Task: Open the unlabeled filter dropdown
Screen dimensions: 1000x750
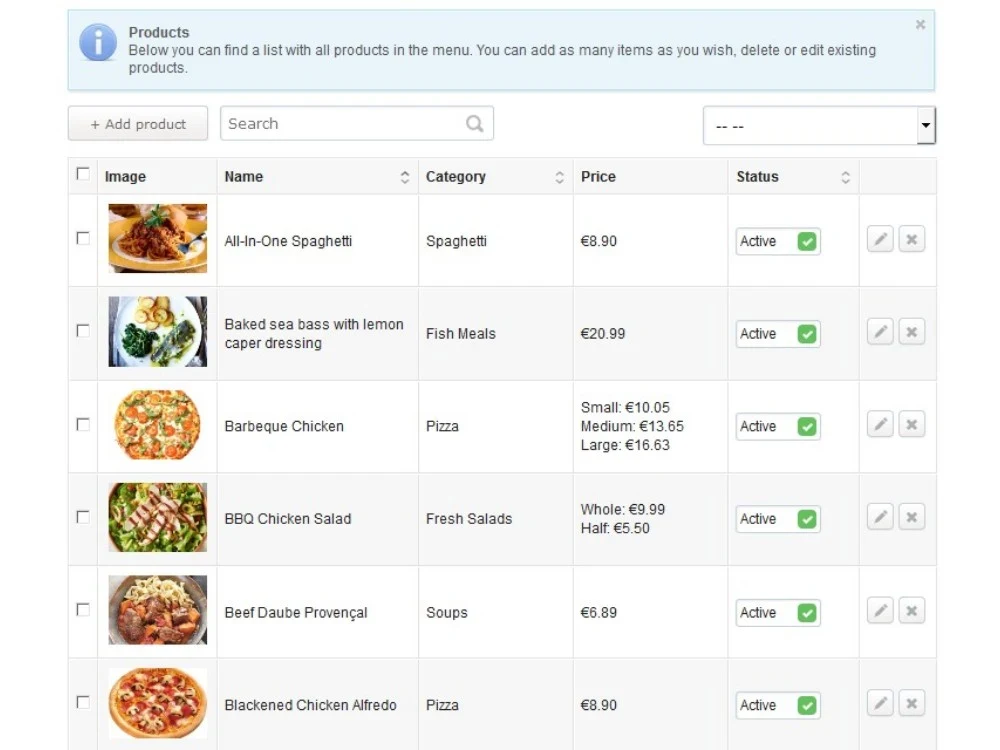Action: pos(818,124)
